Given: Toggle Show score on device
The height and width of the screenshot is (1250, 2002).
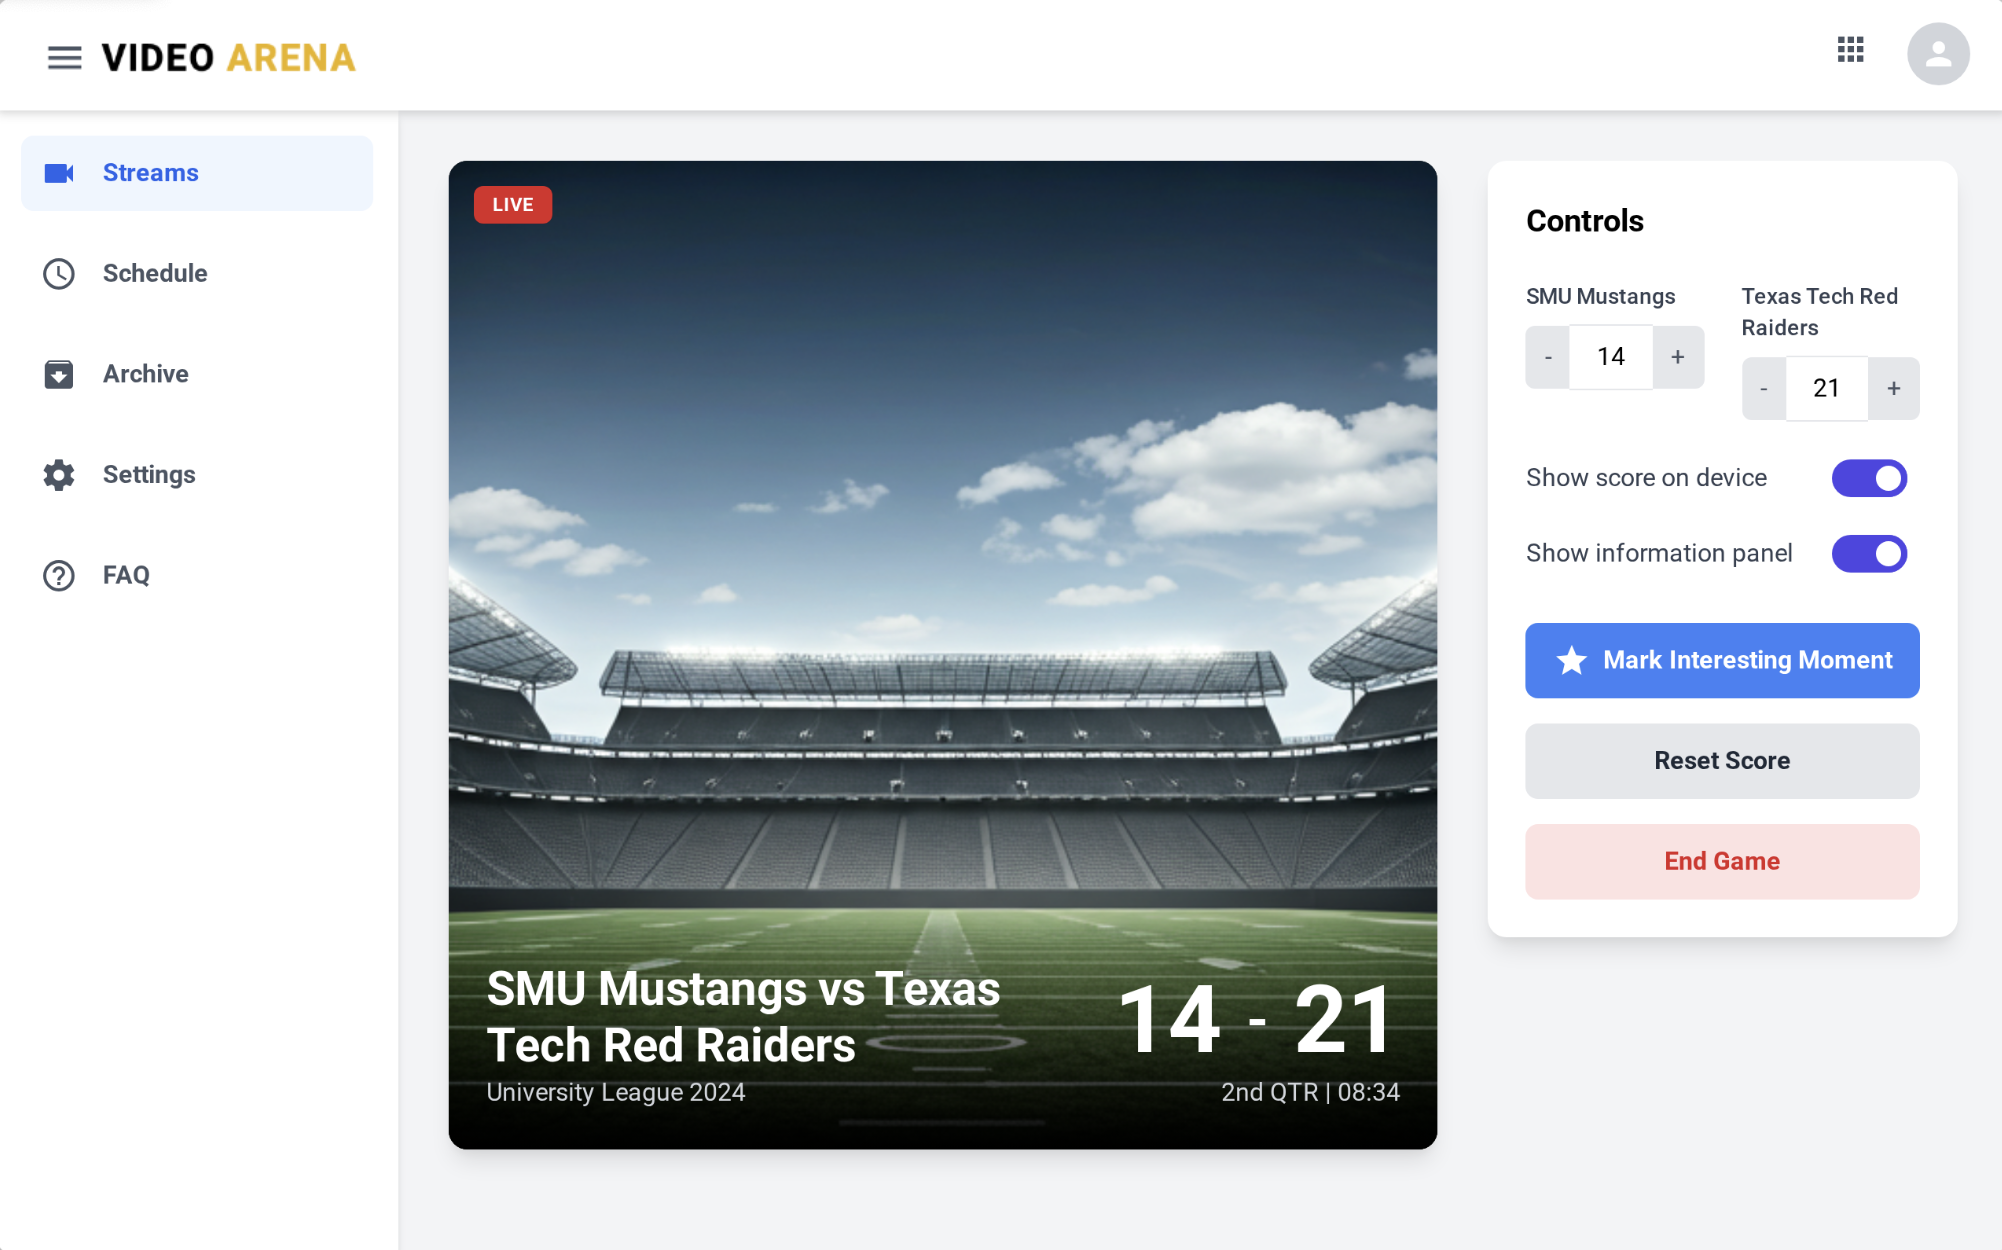Looking at the screenshot, I should [1869, 478].
